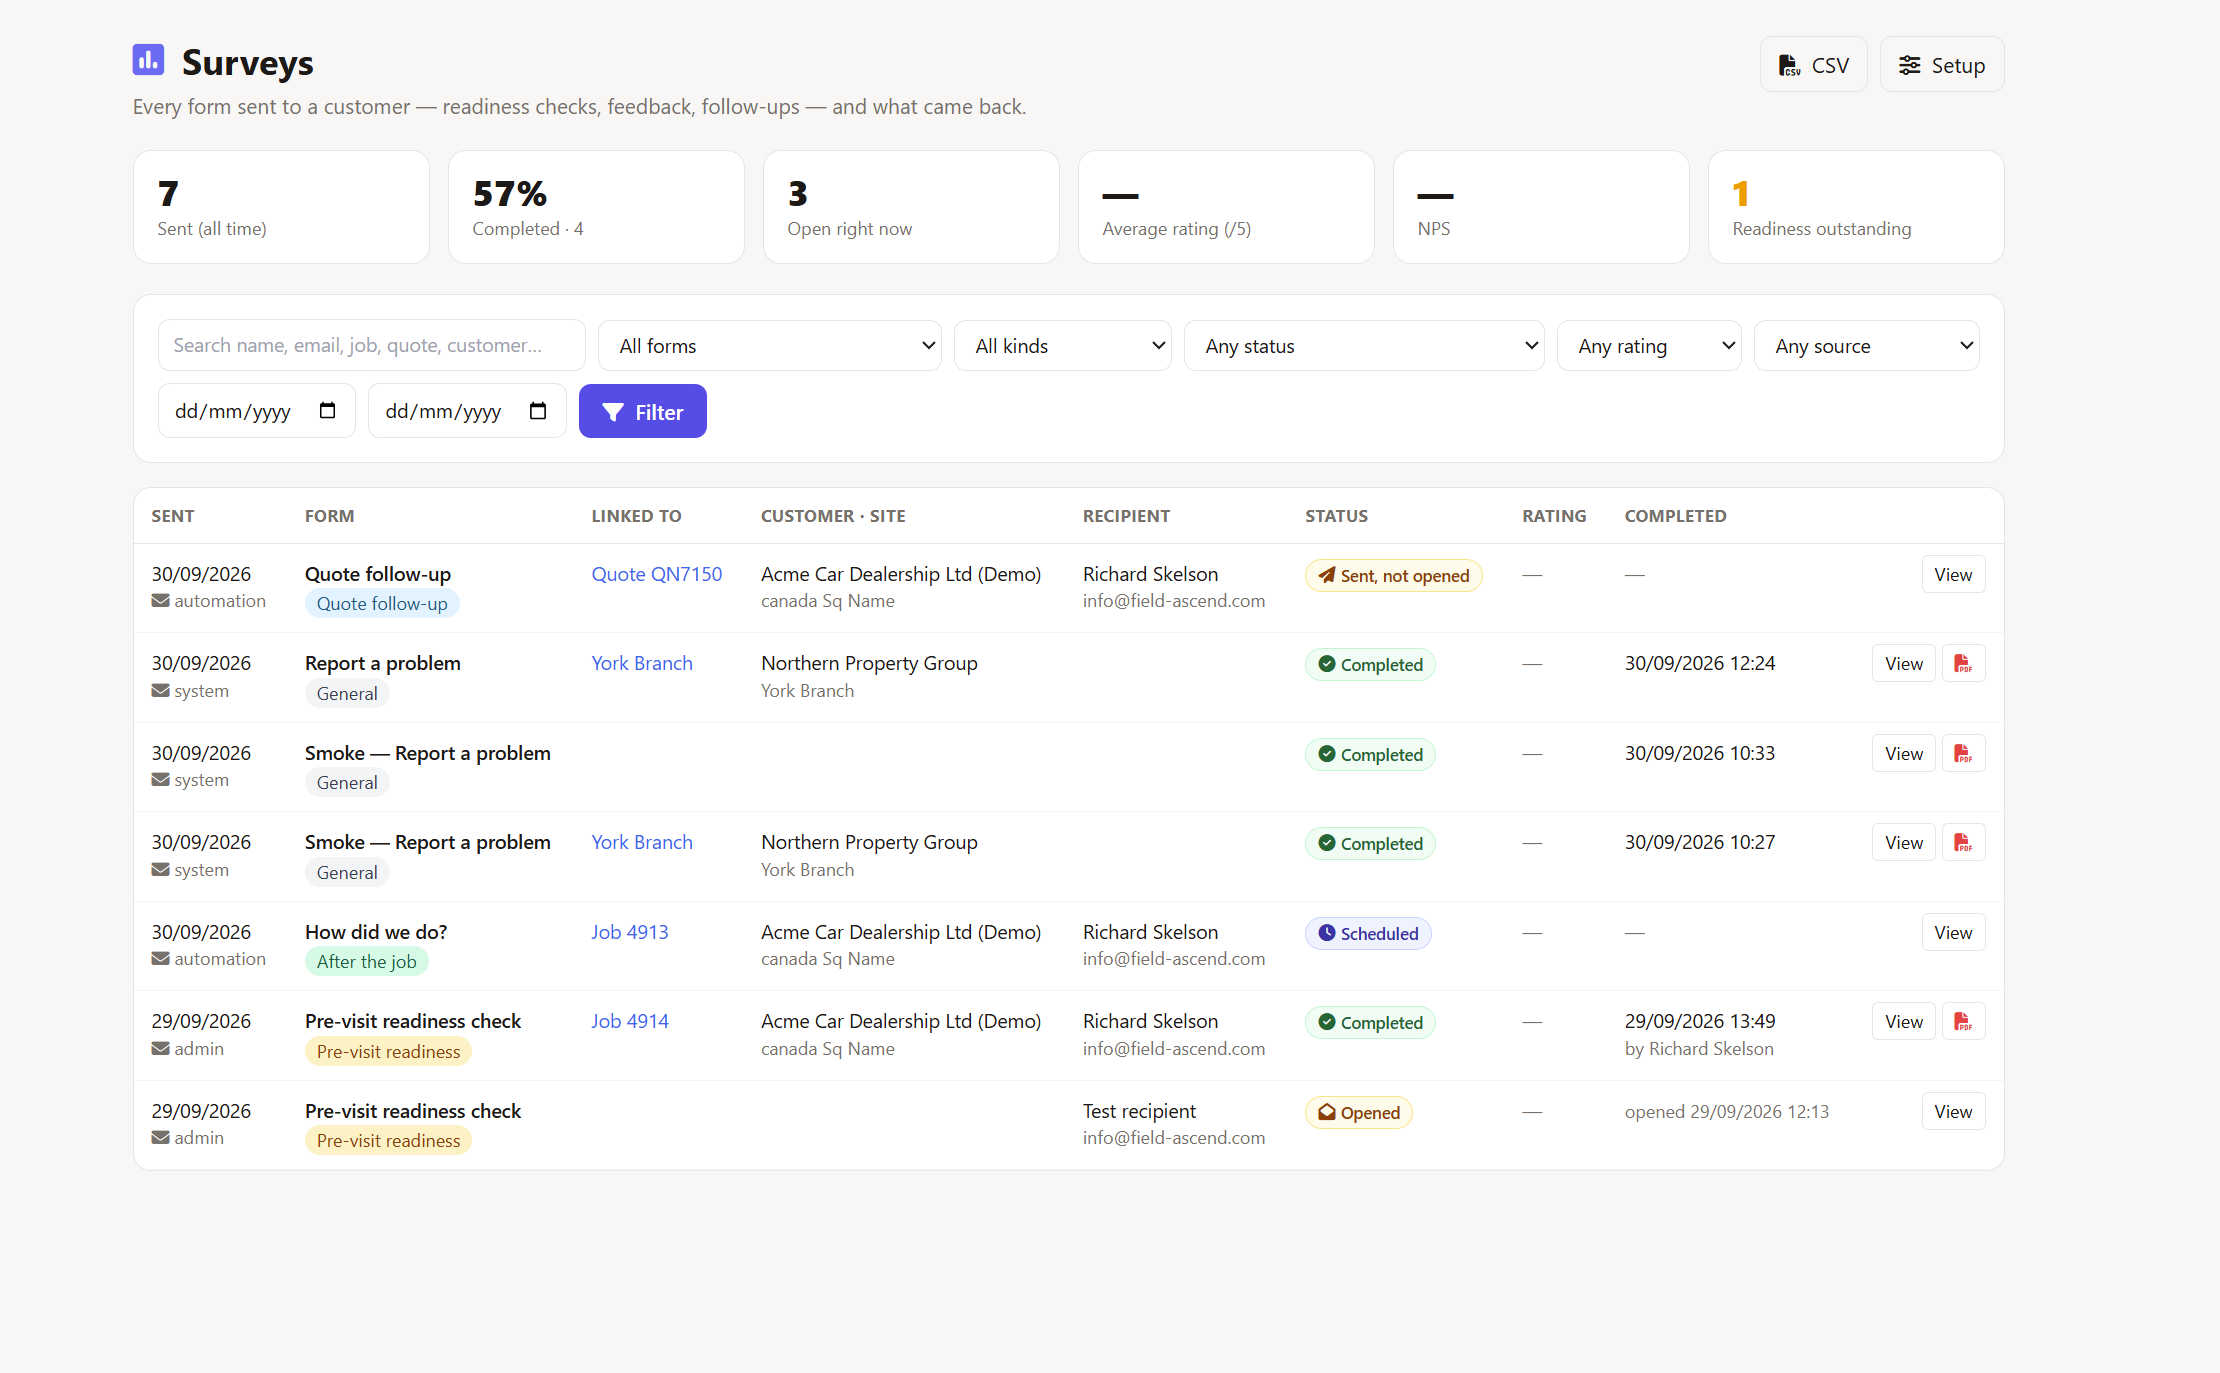Image resolution: width=2220 pixels, height=1373 pixels.
Task: Apply filters with the Filter button
Action: 642,411
